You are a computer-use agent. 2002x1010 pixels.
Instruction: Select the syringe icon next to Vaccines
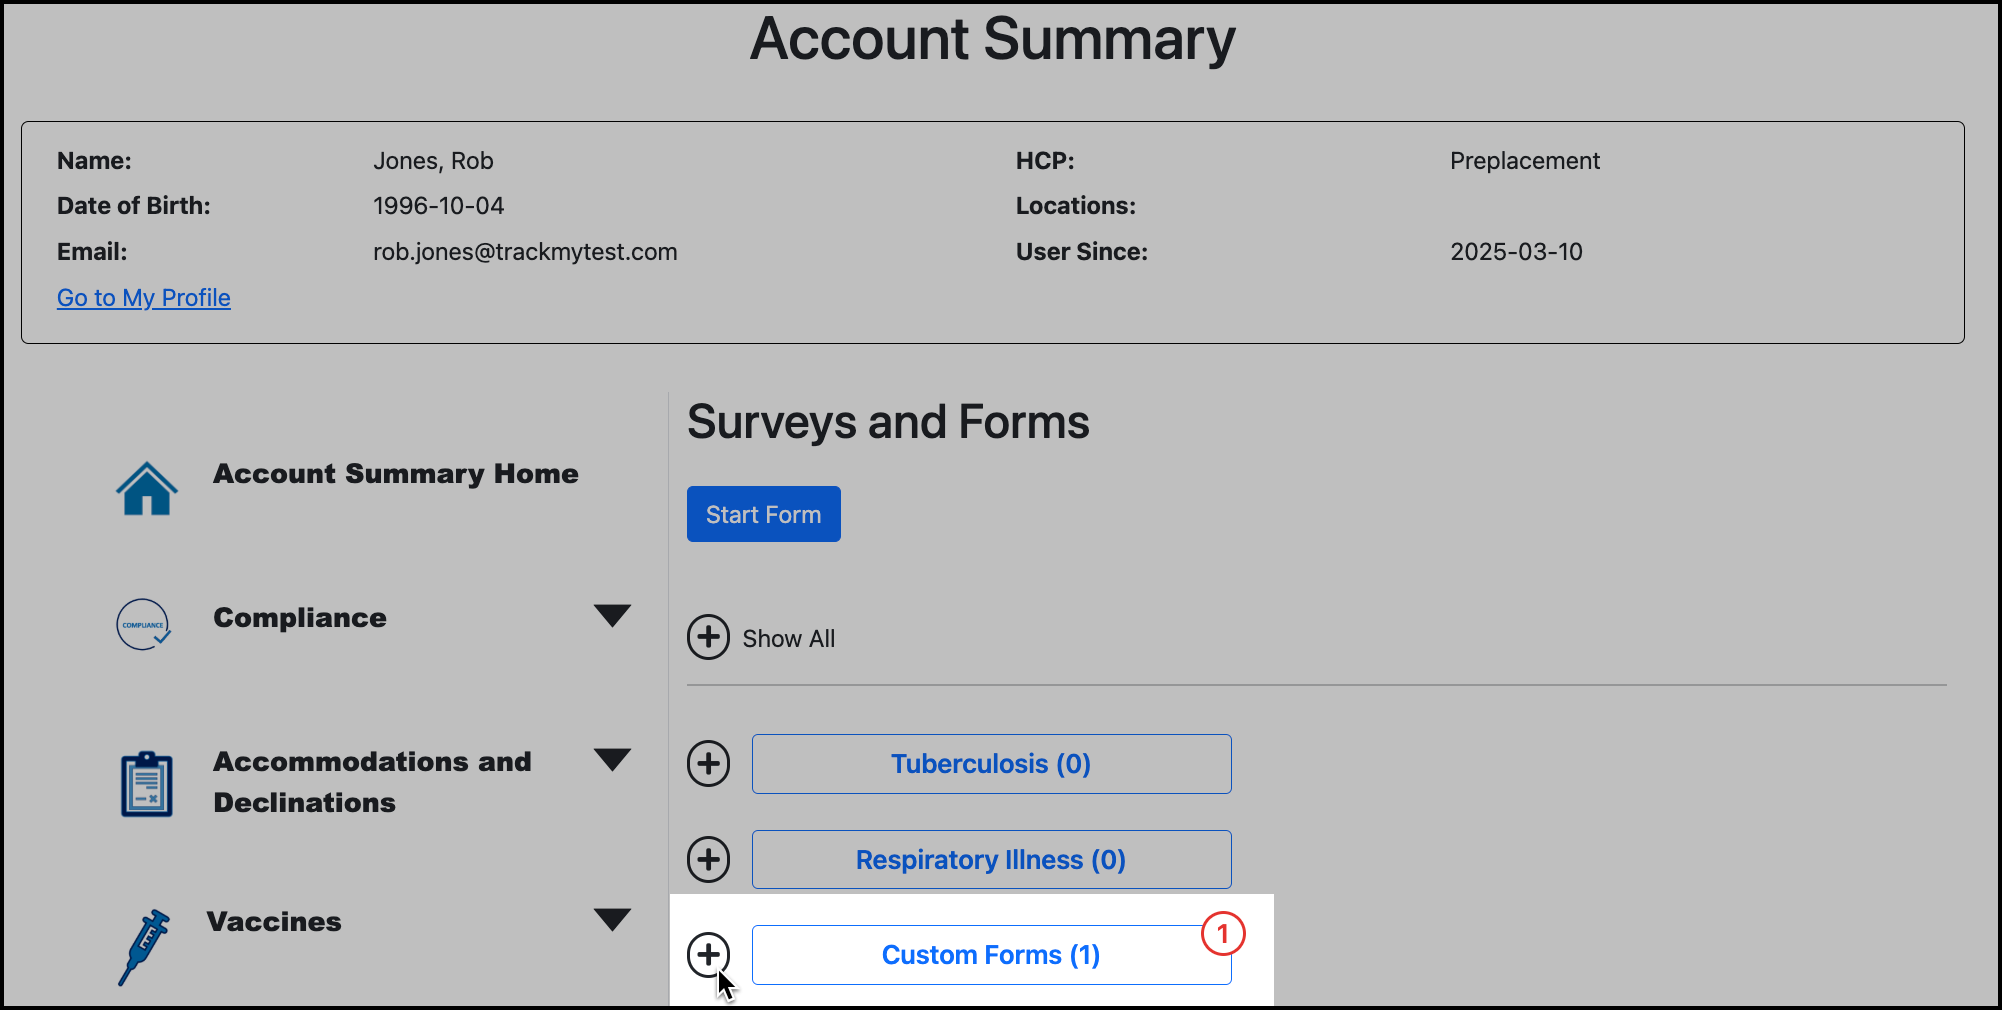[143, 946]
